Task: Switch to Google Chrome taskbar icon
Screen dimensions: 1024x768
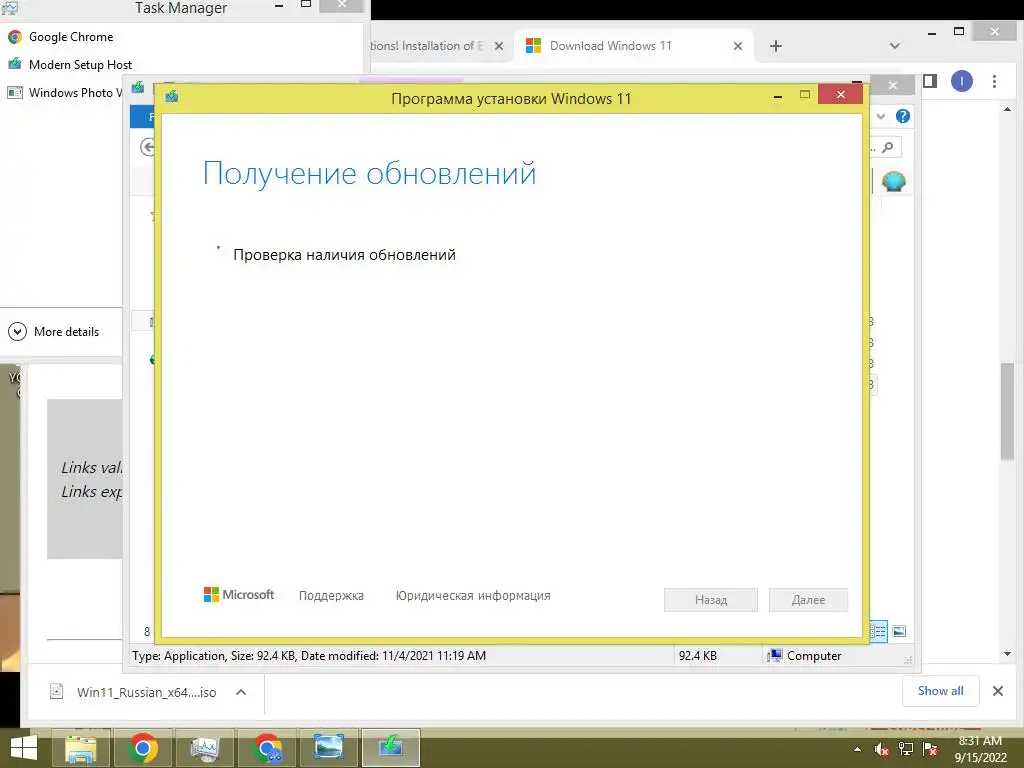Action: pyautogui.click(x=143, y=748)
